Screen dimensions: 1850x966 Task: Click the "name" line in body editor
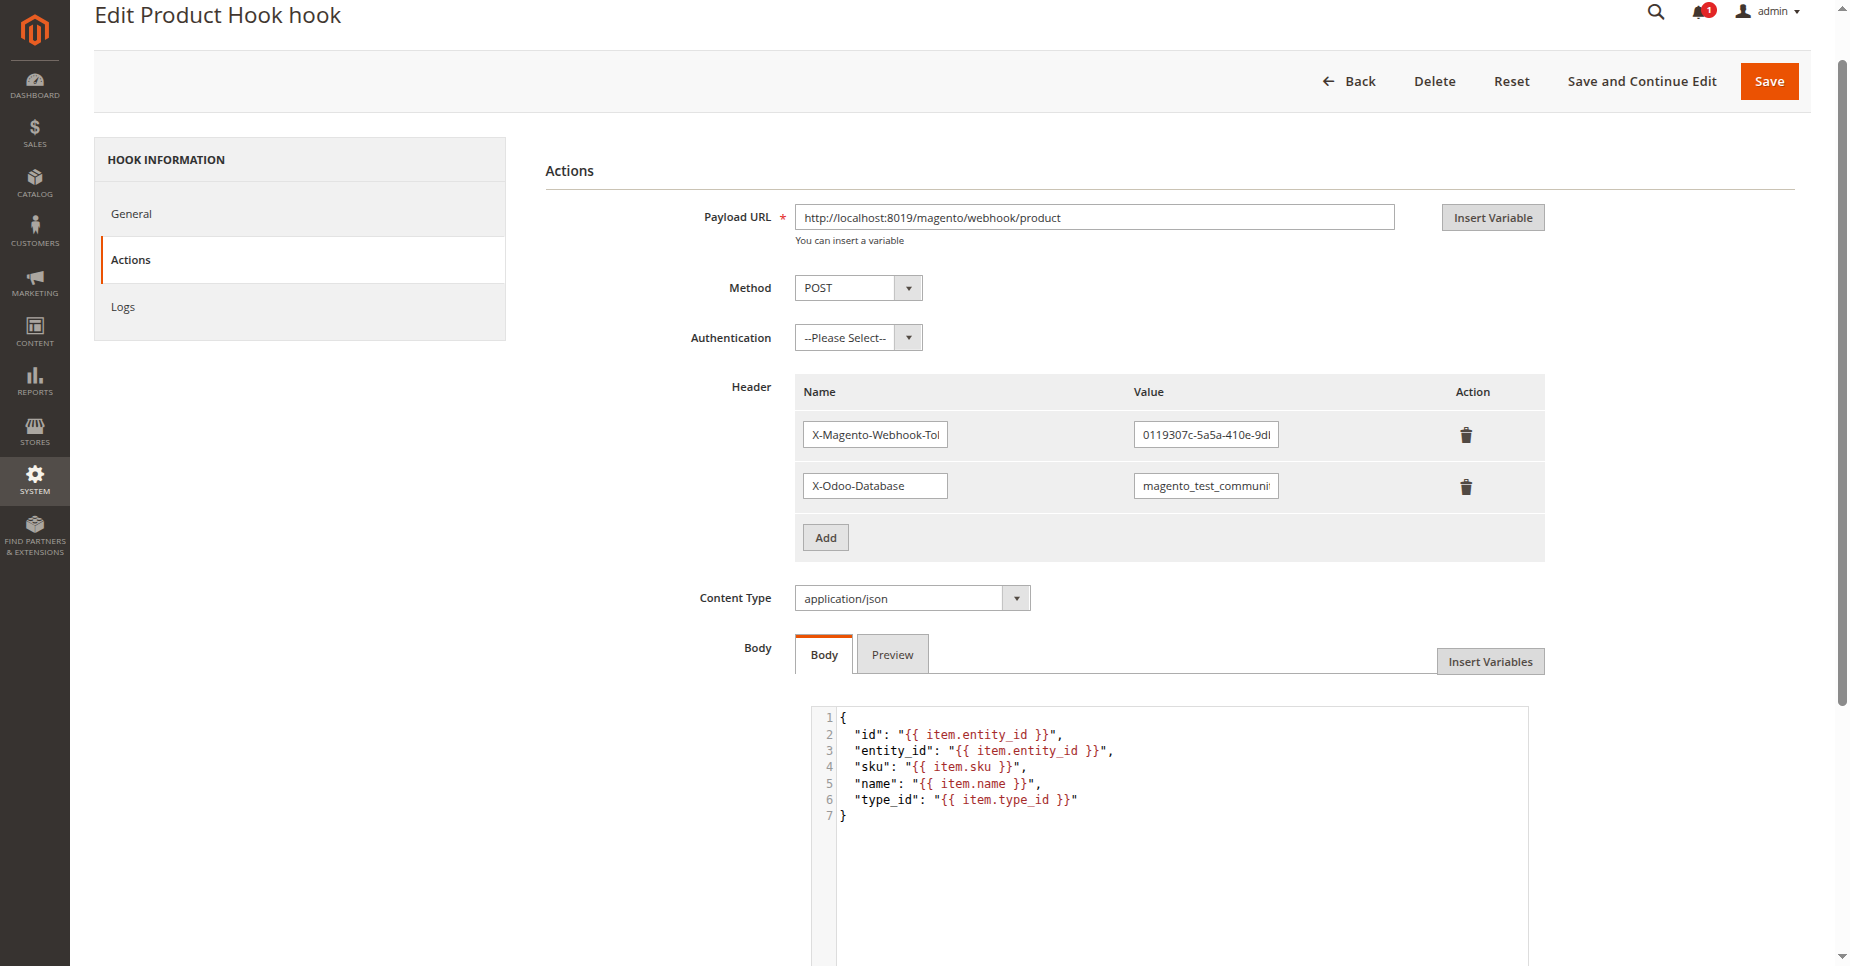(x=947, y=784)
